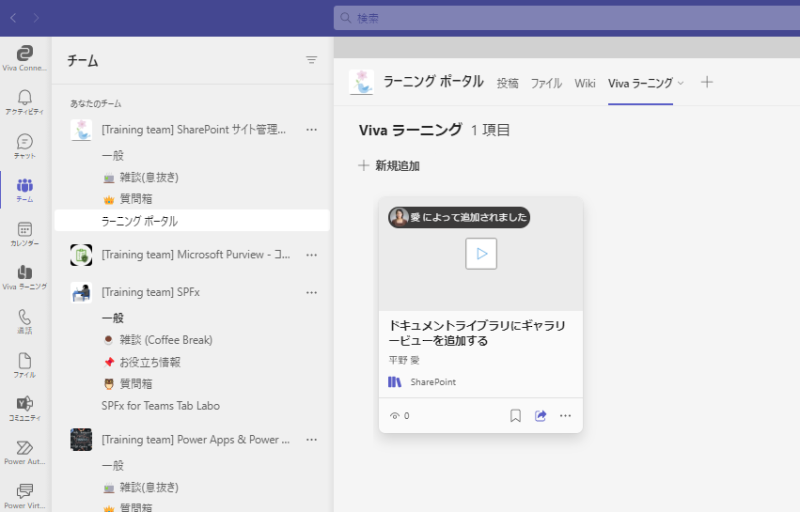This screenshot has height=512, width=800.
Task: Focus the 検索 search box
Action: point(566,18)
